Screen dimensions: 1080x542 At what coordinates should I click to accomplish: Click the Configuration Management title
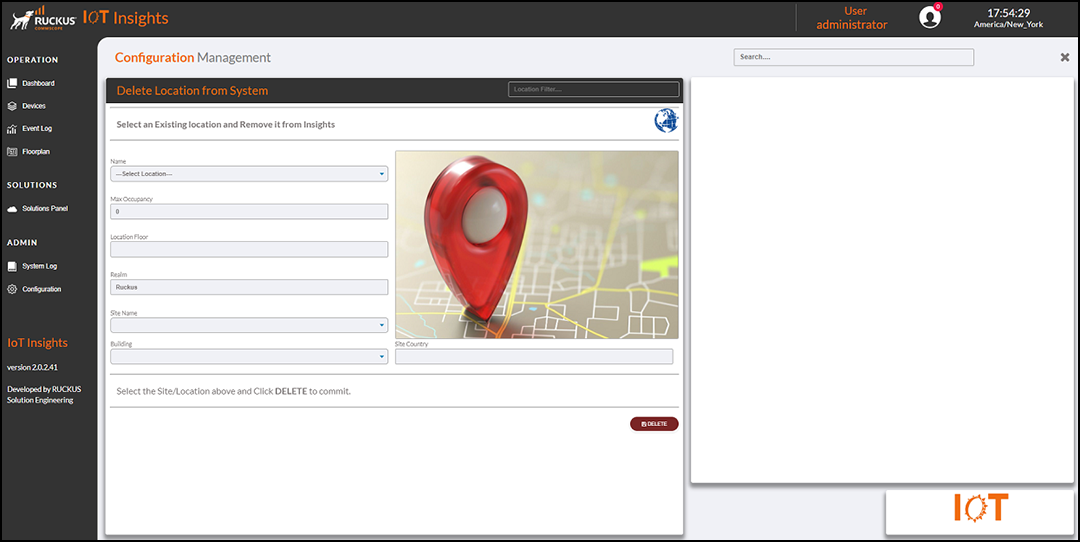193,58
